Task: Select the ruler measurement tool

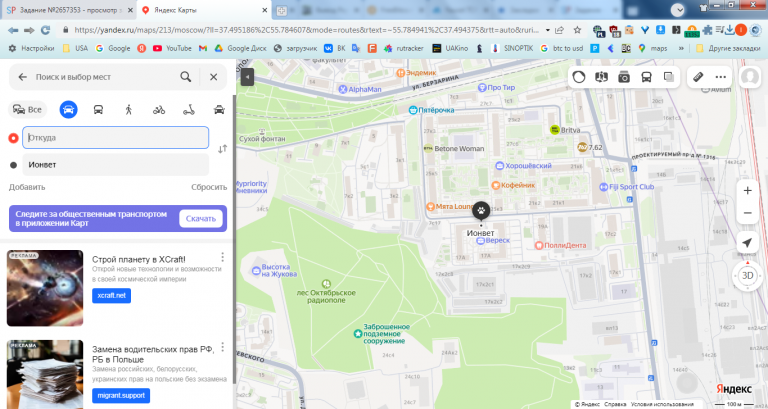Action: tap(698, 77)
